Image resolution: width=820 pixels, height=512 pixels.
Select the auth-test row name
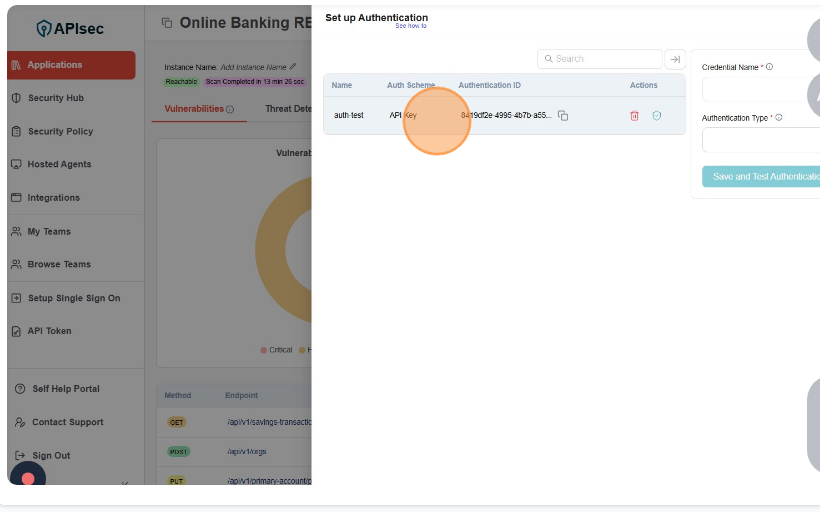point(349,116)
